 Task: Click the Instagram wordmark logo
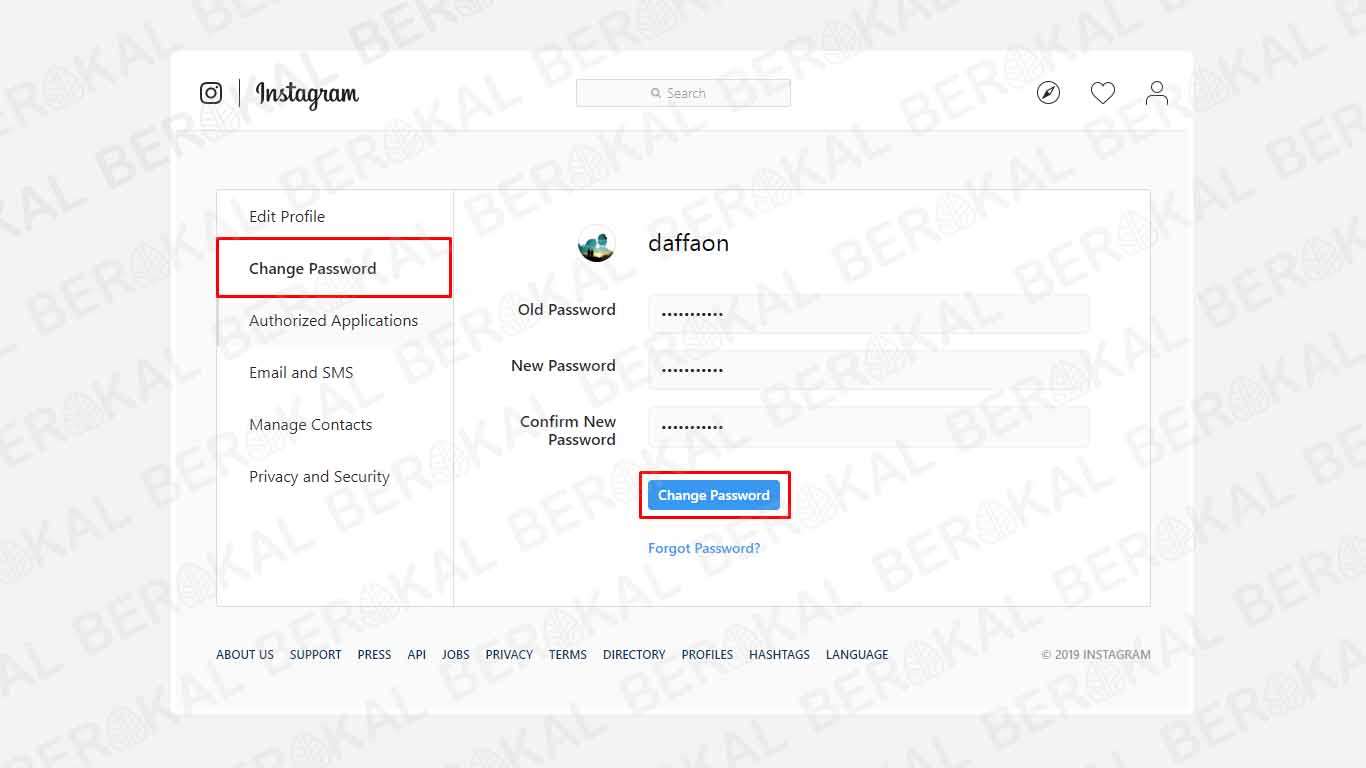coord(307,94)
